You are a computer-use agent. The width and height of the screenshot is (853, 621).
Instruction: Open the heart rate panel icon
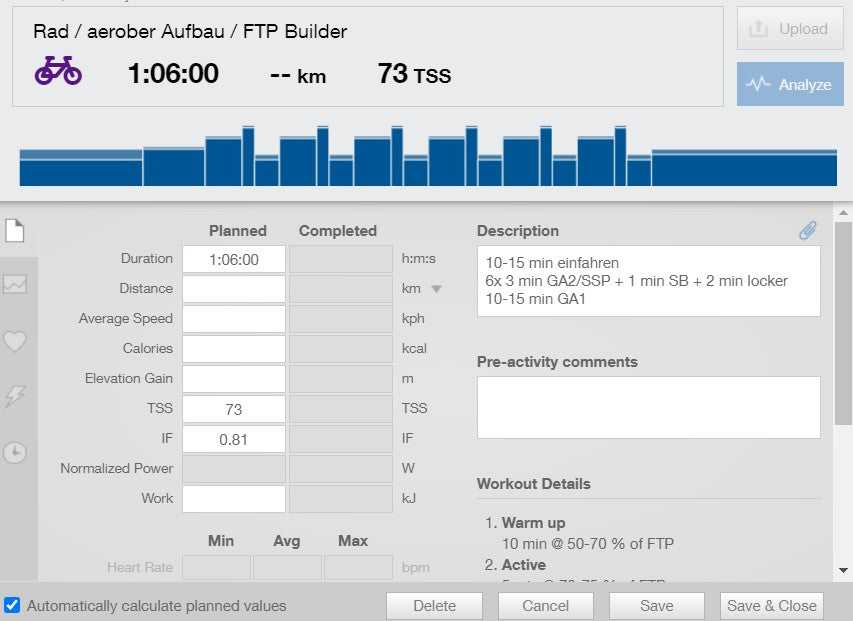[14, 341]
